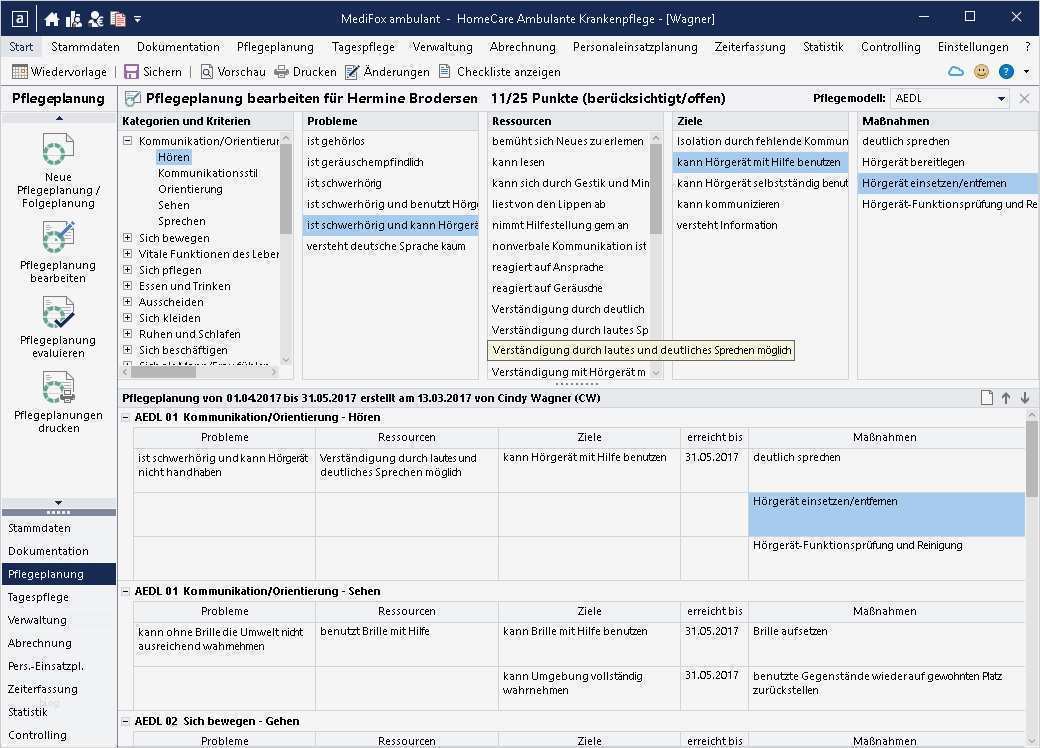Click the Vorschau preview icon

click(x=207, y=72)
